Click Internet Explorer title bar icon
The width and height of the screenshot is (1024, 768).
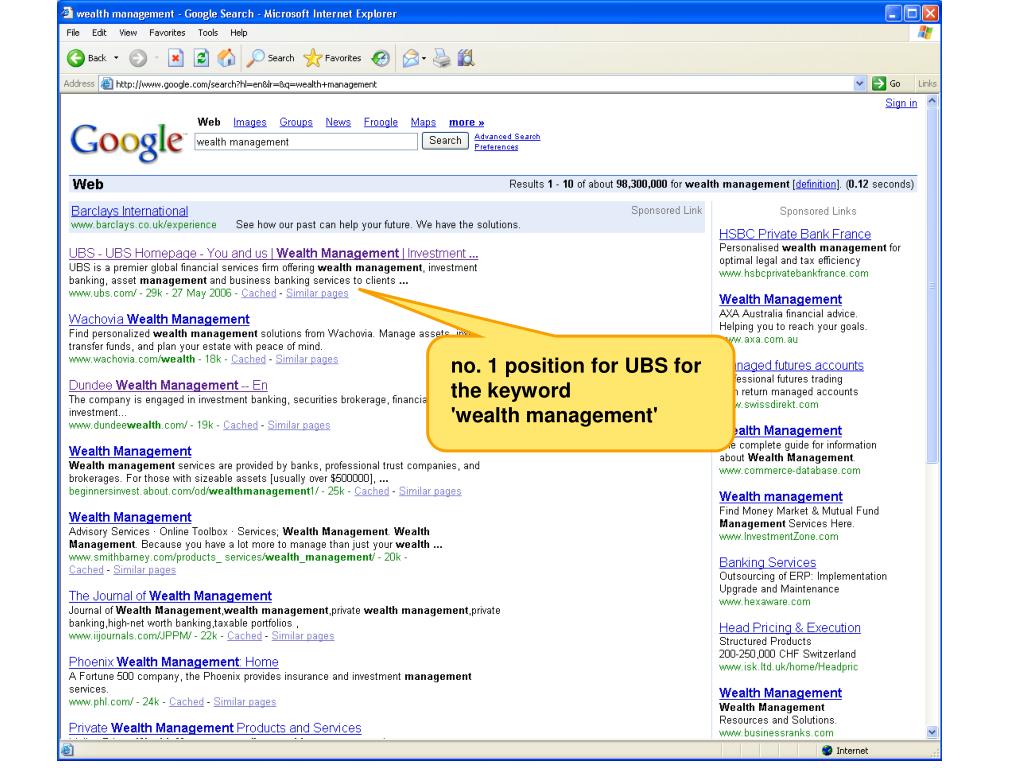point(67,13)
